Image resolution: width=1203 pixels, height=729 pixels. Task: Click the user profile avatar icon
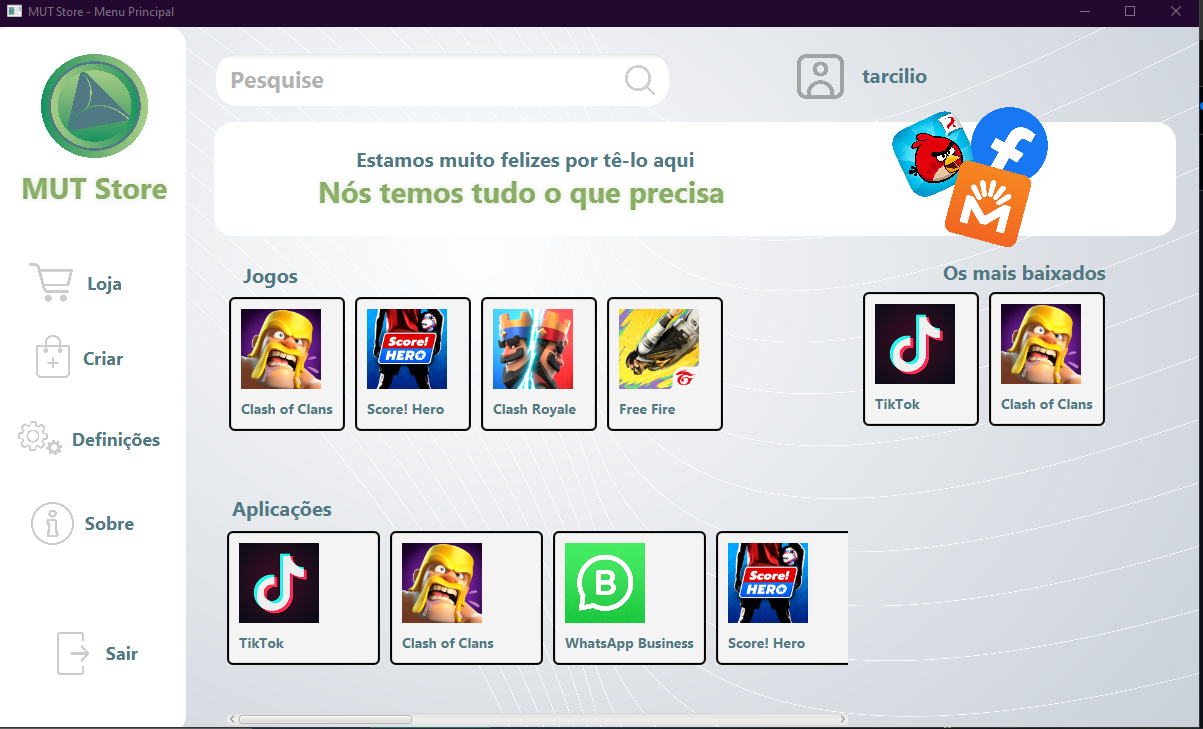[821, 76]
